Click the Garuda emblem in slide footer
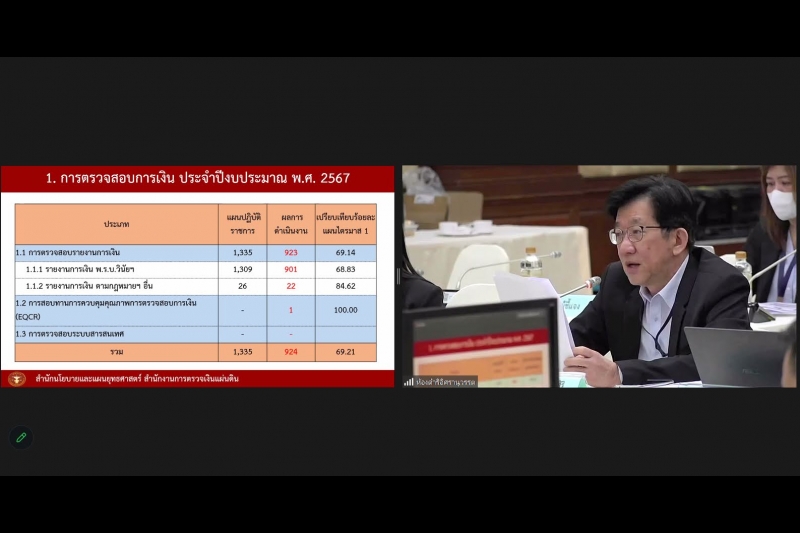The height and width of the screenshot is (533, 800). tap(16, 379)
